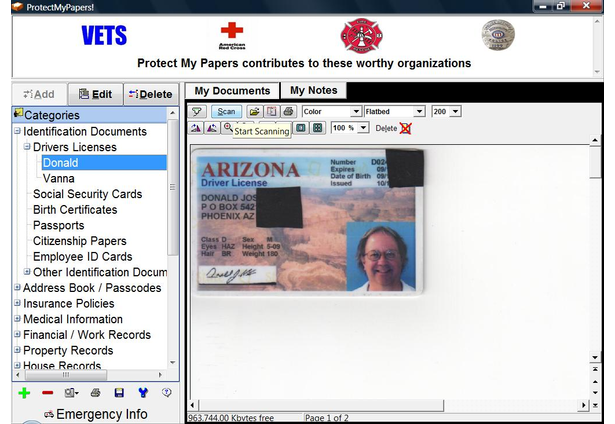Open the 200 resolution dropdown

[455, 112]
